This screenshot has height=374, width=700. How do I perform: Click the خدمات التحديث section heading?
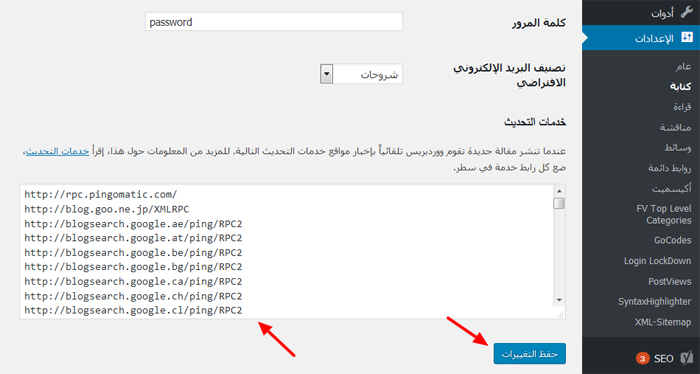point(535,122)
